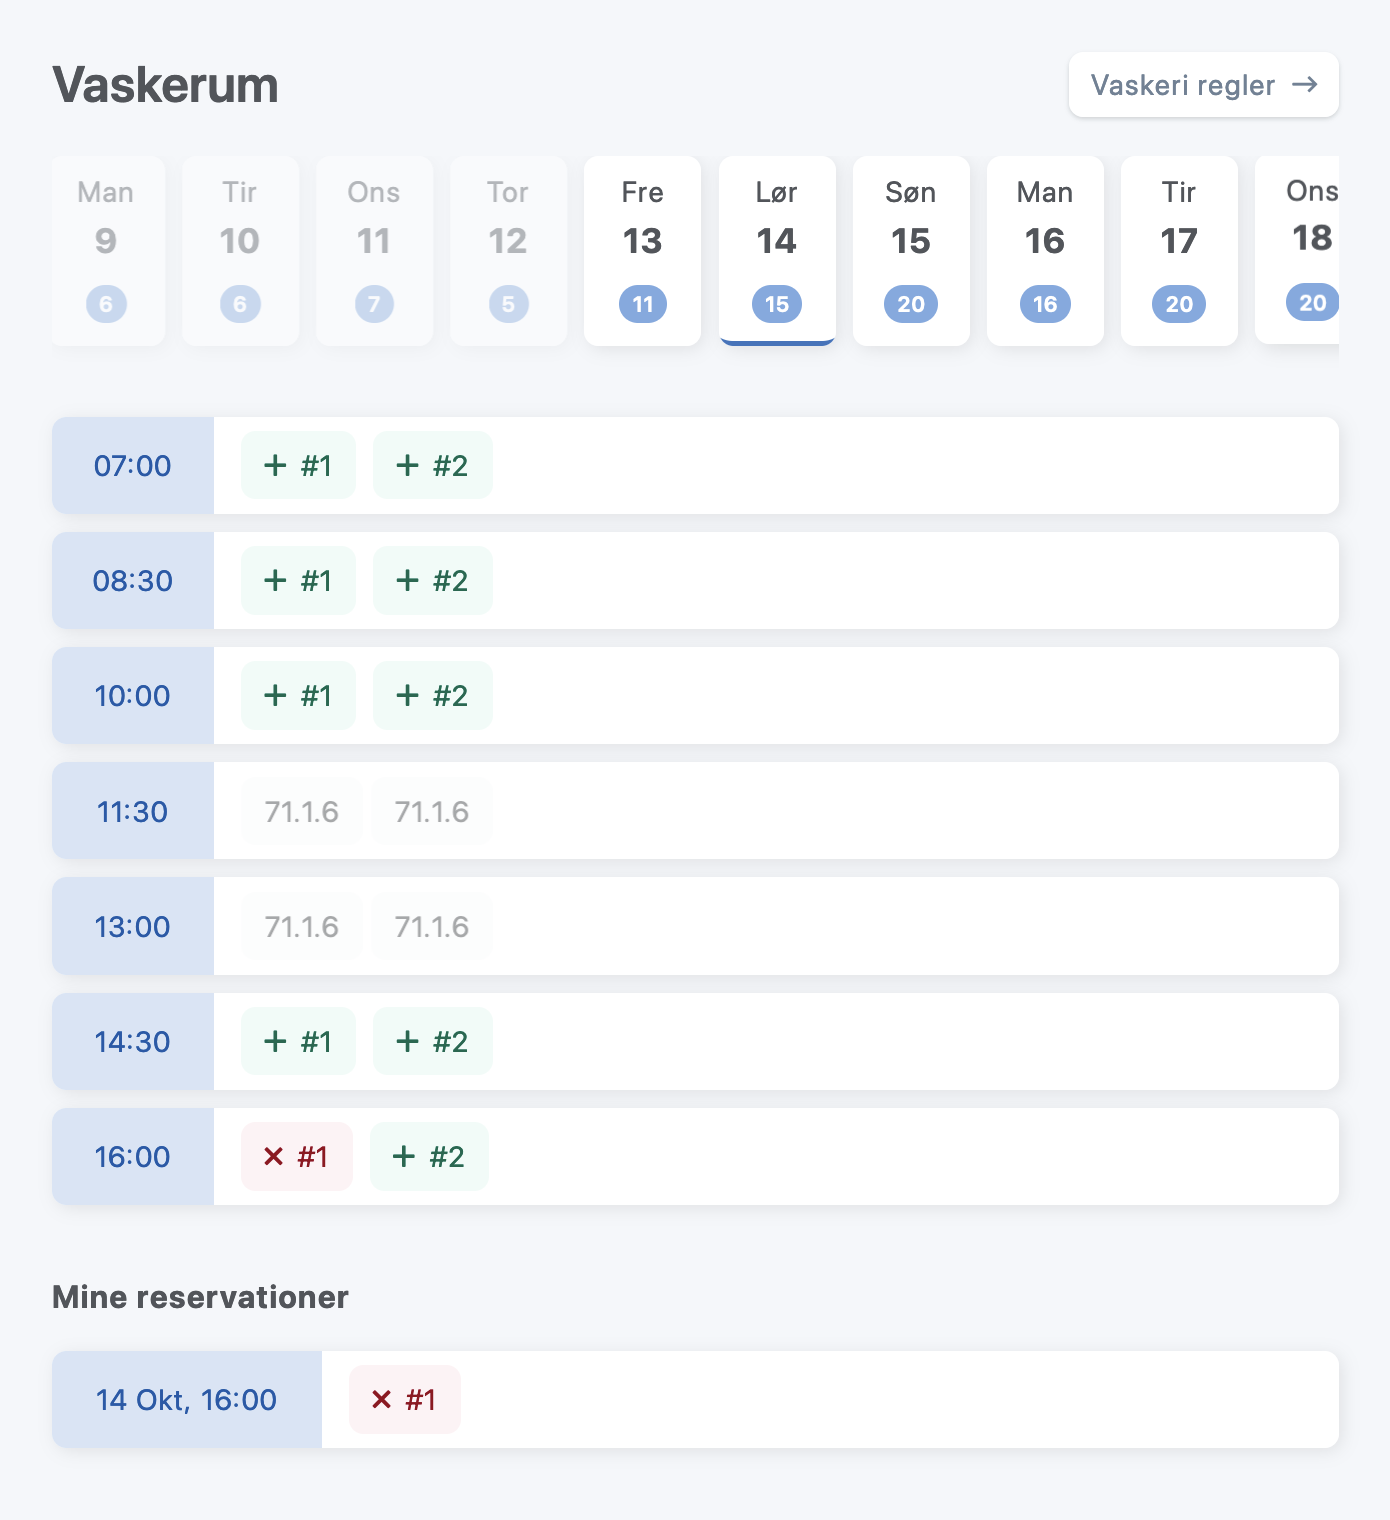Select Fre 13 day tab
Viewport: 1390px width, 1520px height.
642,250
